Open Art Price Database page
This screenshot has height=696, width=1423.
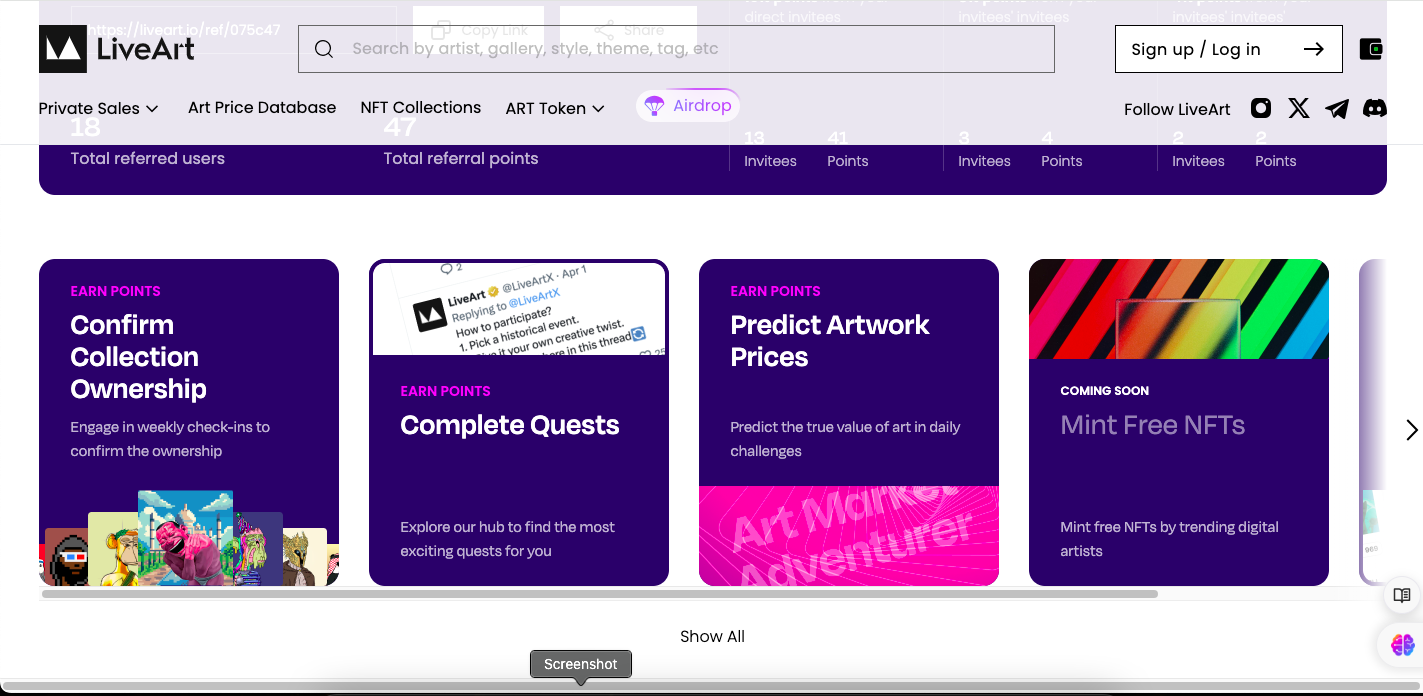(262, 107)
